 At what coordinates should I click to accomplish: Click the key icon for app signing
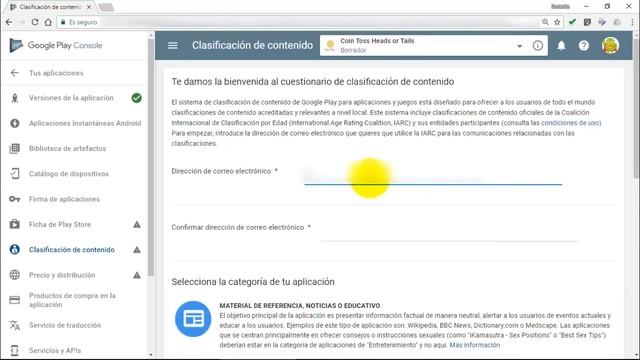[15, 199]
